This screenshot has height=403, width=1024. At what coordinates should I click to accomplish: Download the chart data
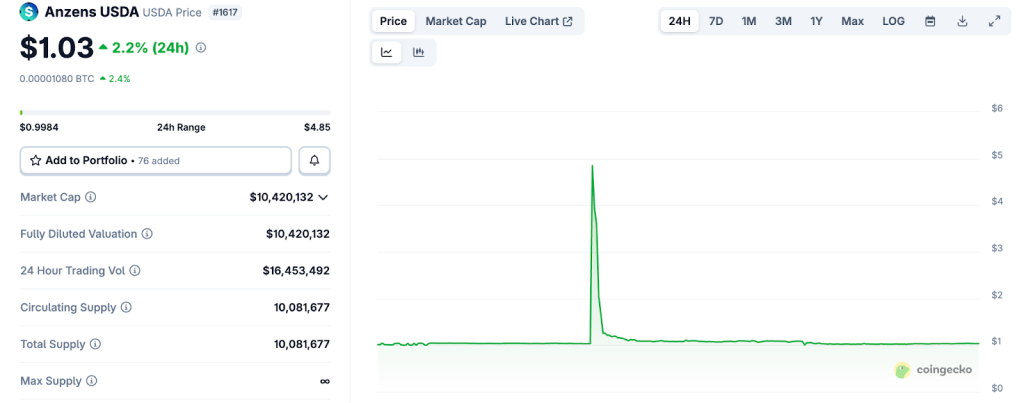tap(962, 21)
